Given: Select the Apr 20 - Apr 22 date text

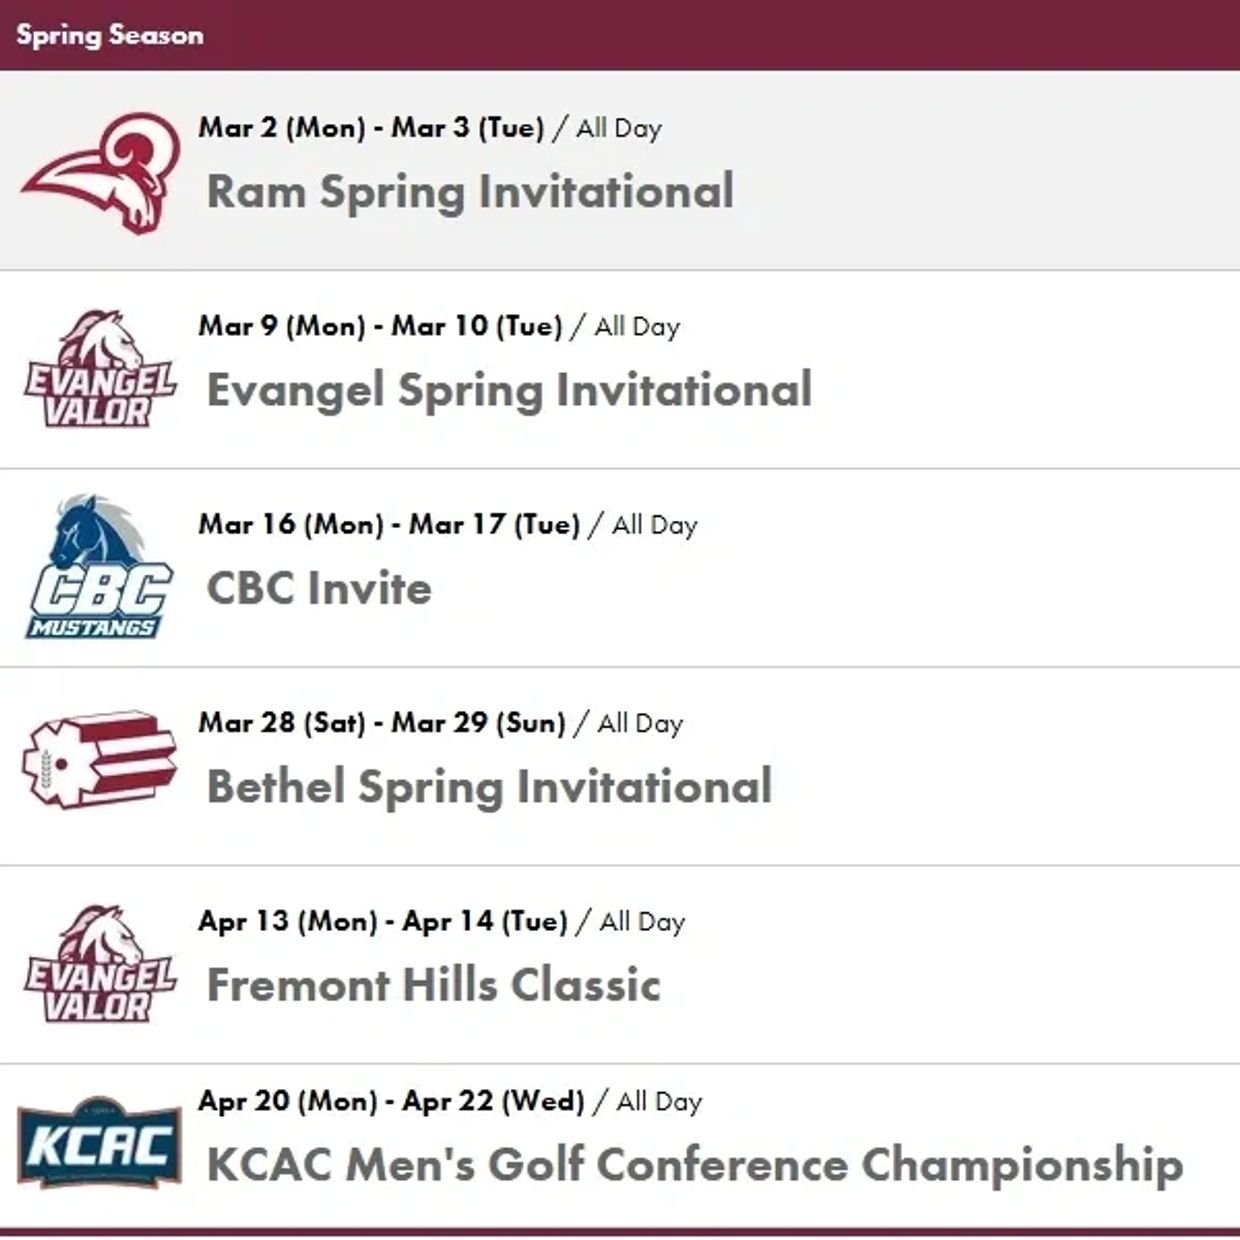Looking at the screenshot, I should [391, 1101].
